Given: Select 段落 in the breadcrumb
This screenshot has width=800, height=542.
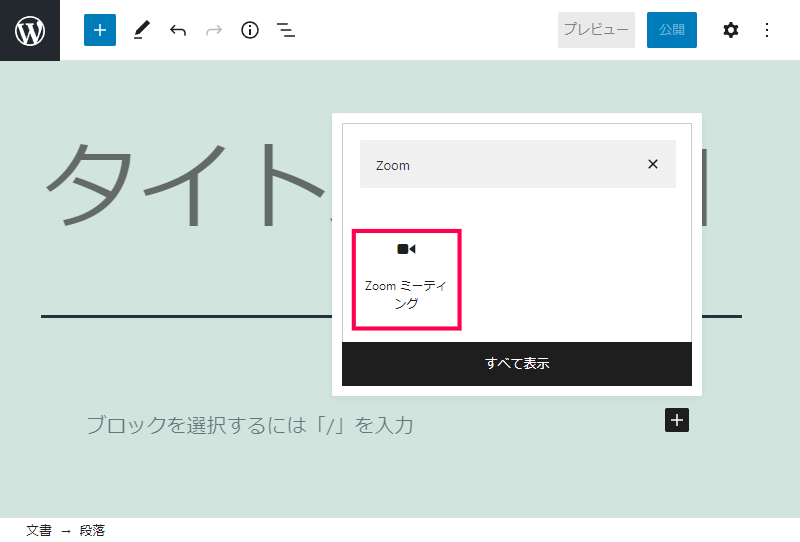Looking at the screenshot, I should pos(92,531).
